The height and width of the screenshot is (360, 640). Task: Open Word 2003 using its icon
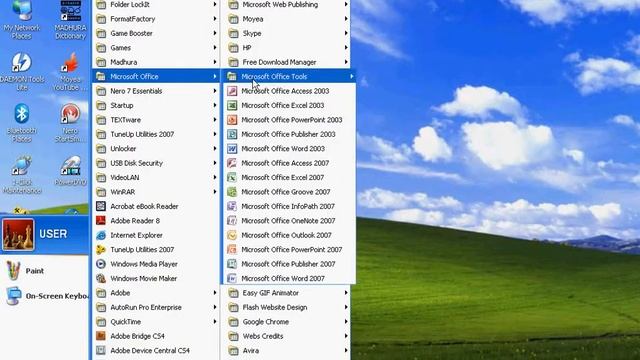click(232, 149)
